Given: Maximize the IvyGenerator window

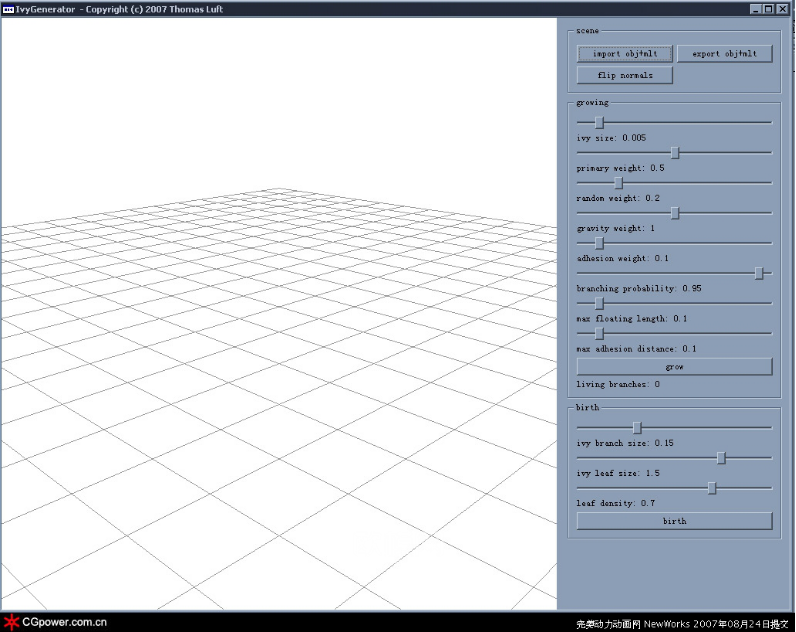Looking at the screenshot, I should (x=769, y=9).
